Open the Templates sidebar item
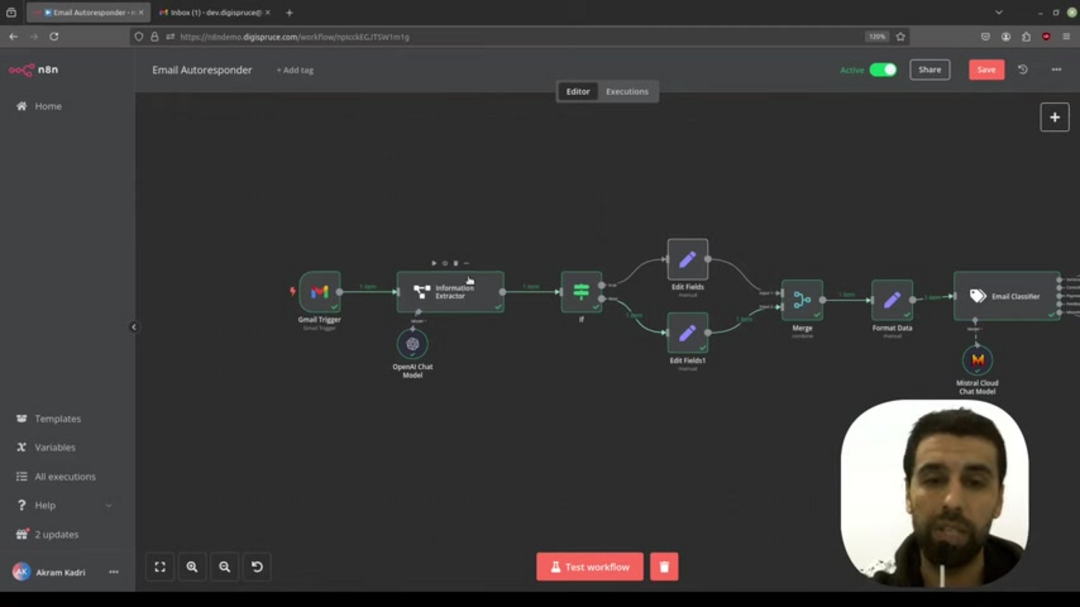The height and width of the screenshot is (607, 1080). click(x=57, y=419)
